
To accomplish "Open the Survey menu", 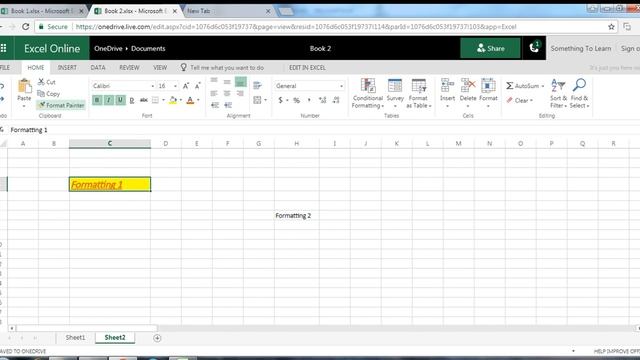I will (x=395, y=93).
